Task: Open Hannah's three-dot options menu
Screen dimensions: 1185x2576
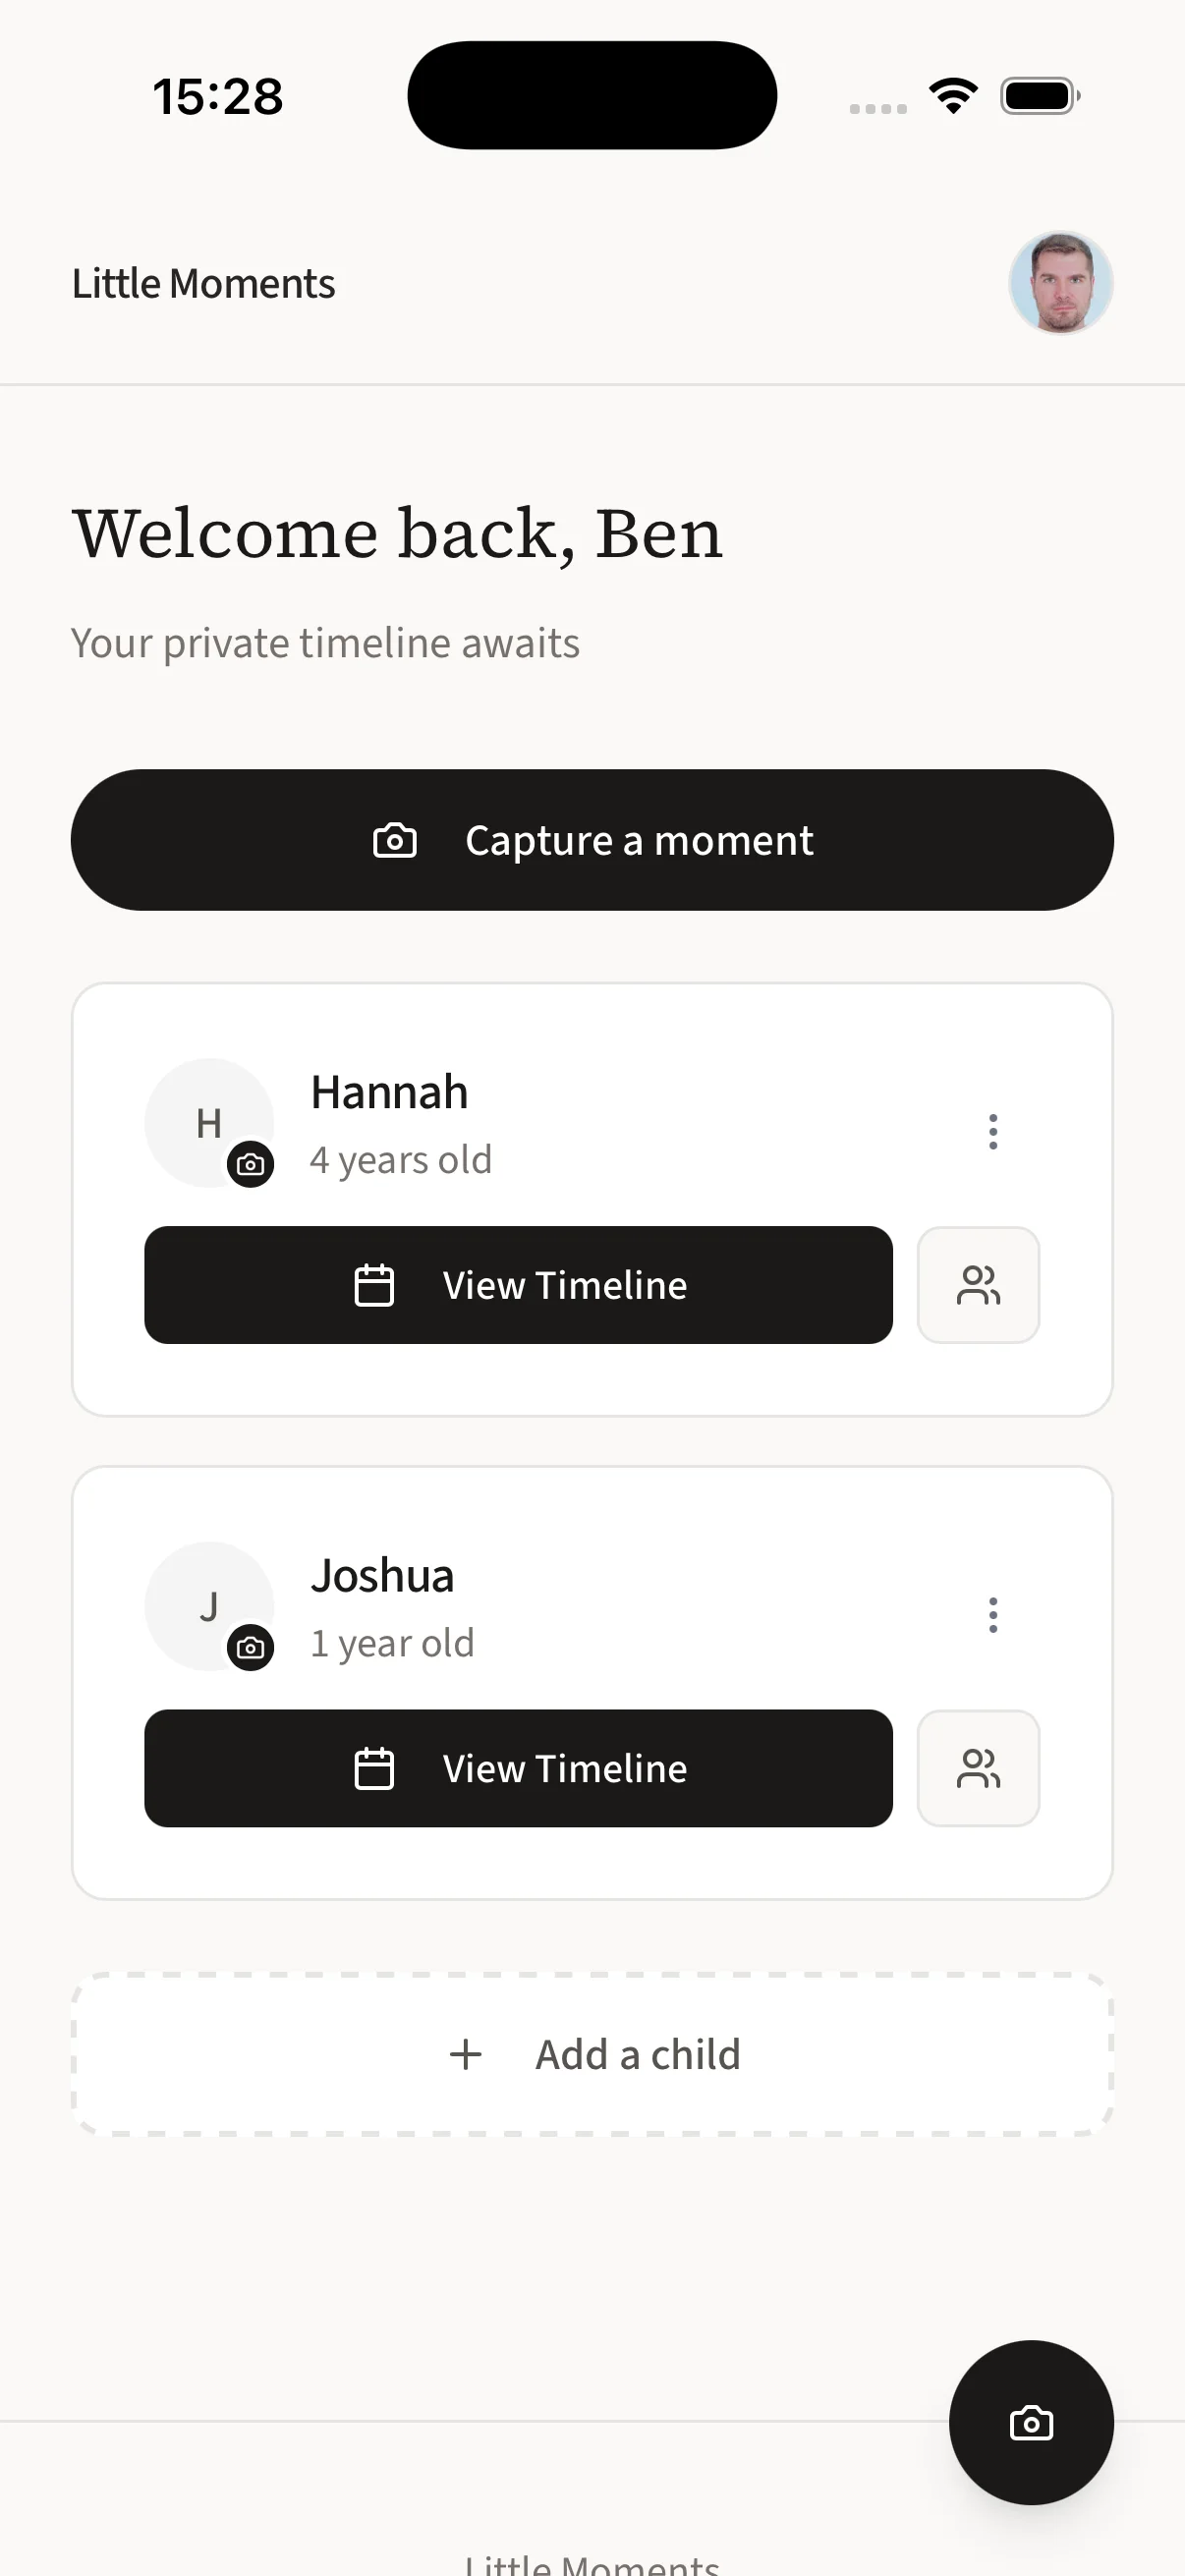Action: [x=993, y=1131]
